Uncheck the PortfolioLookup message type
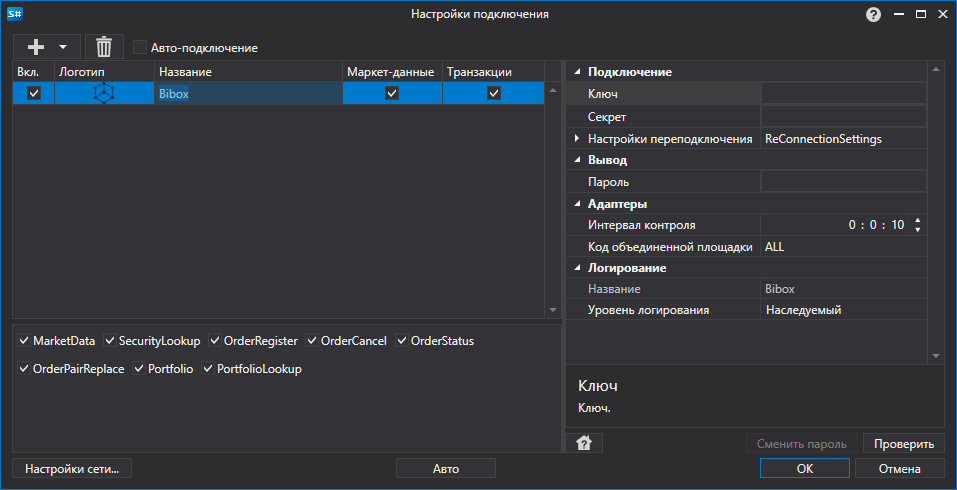 point(208,369)
